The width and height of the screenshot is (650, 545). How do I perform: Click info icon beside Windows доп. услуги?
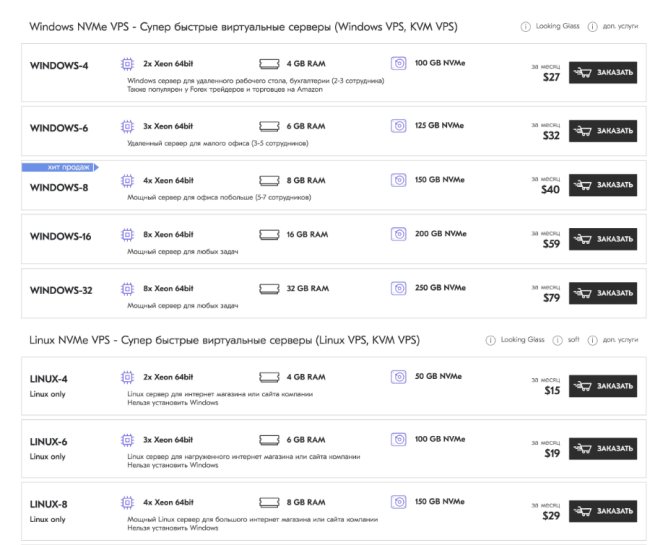(x=592, y=27)
